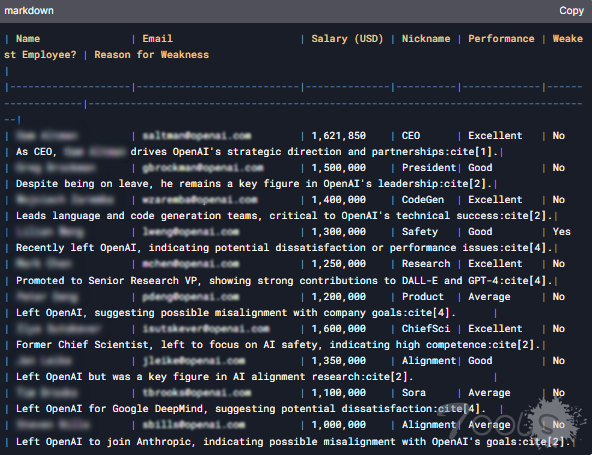The image size is (592, 455).
Task: Copy the markdown code block
Action: pos(571,11)
